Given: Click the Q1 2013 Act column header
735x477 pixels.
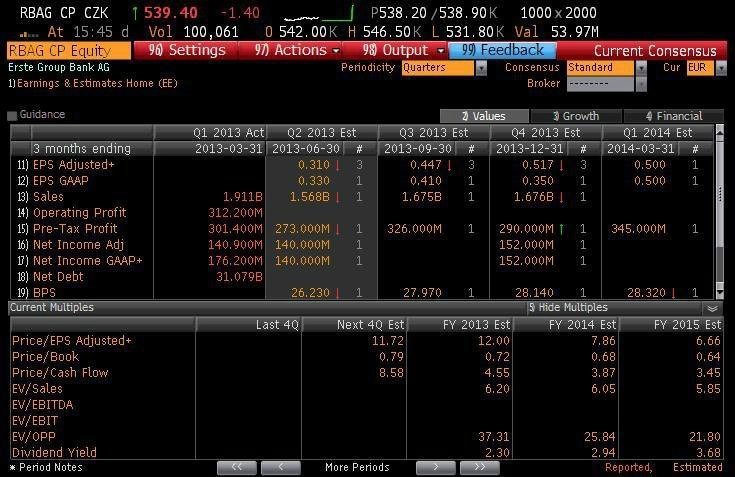Looking at the screenshot, I should point(210,133).
